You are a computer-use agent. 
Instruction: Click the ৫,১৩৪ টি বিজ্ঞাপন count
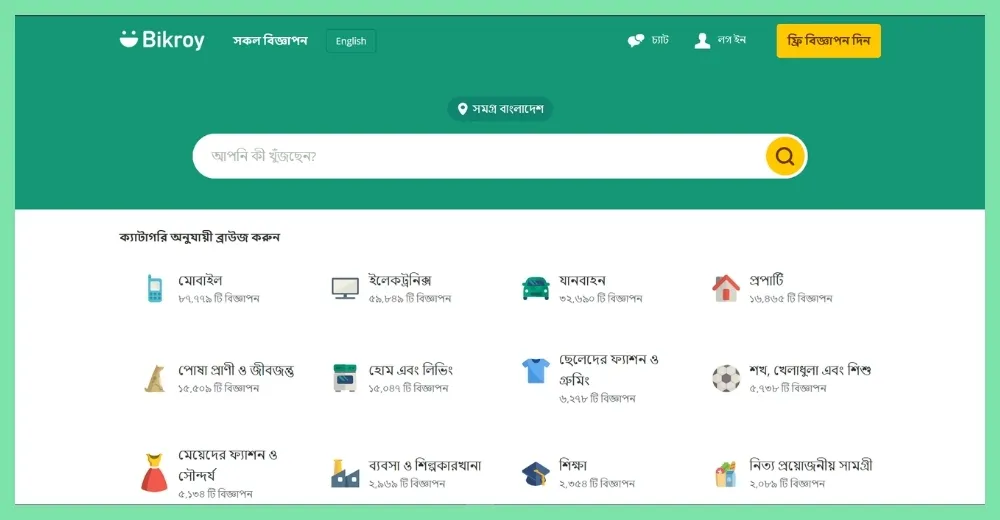tap(215, 494)
